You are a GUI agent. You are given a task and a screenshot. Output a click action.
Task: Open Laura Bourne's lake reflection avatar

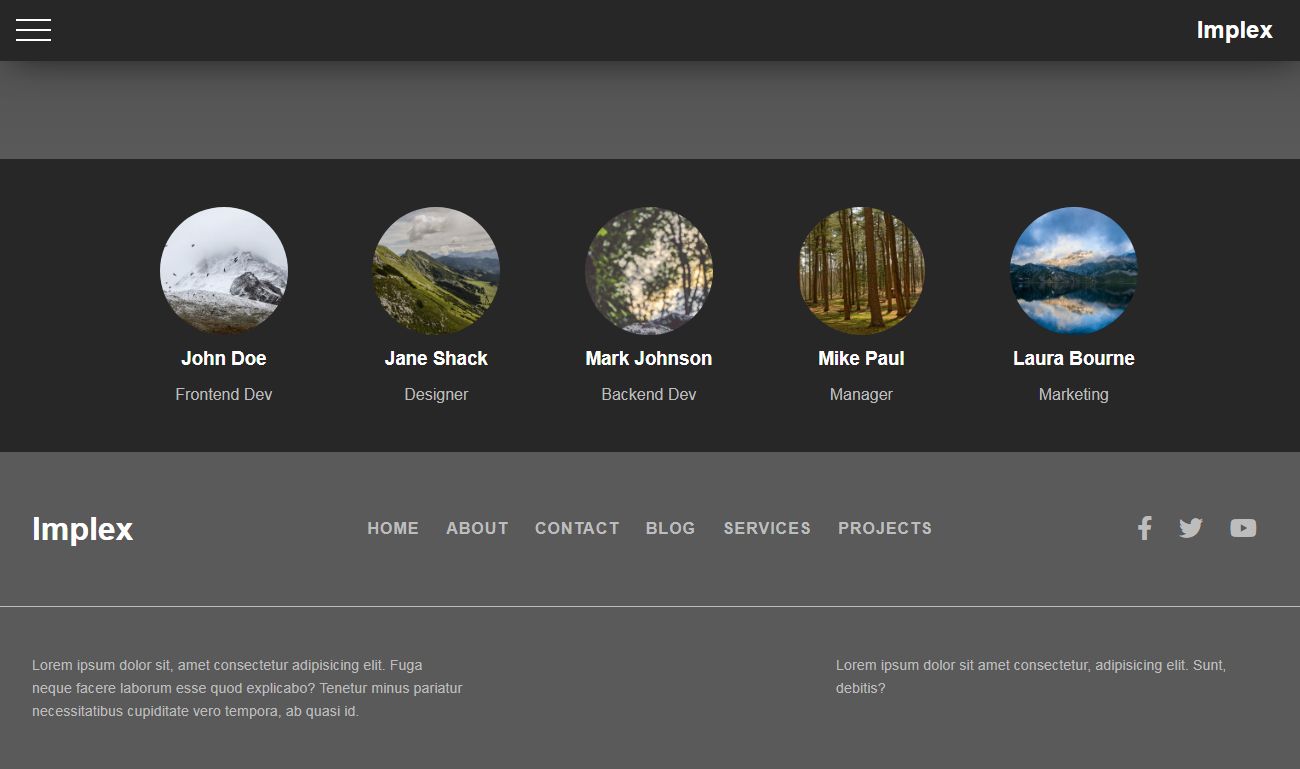coord(1074,271)
